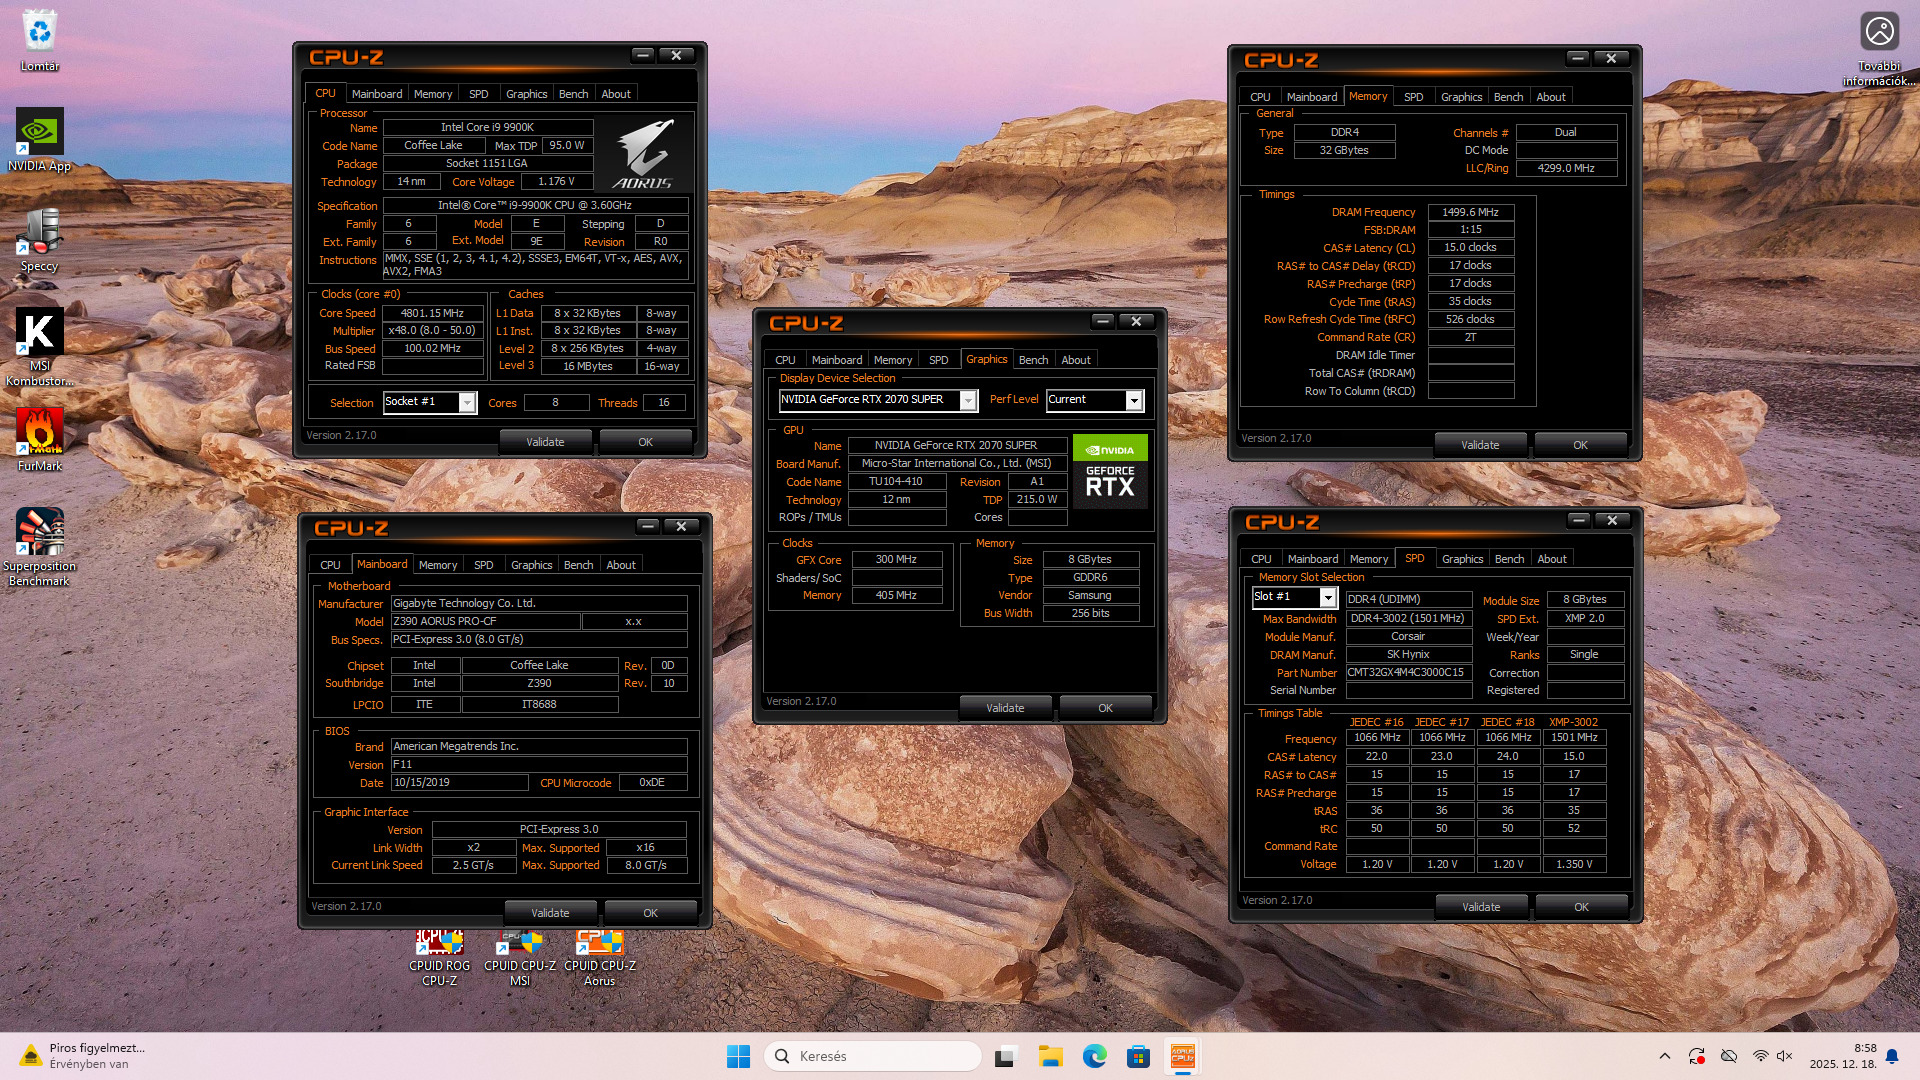This screenshot has height=1080, width=1920.
Task: Expand the display device RTX 2070 SUPER dropdown
Action: tap(967, 400)
